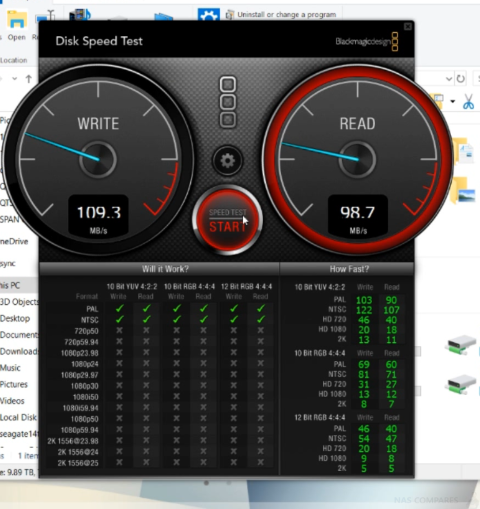Open Downloads in navigation pane
This screenshot has width=480, height=509.
click(x=19, y=352)
